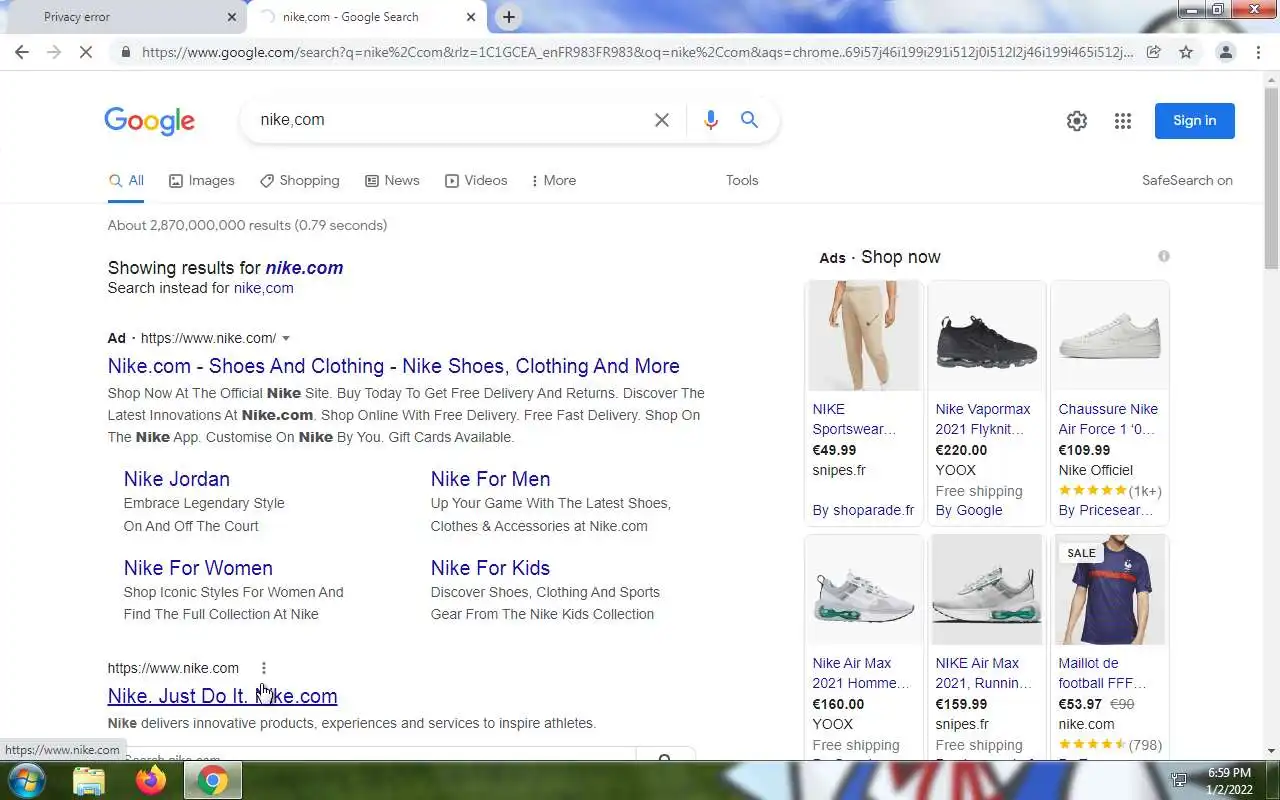
Task: Click NIKE Air Max 2021 Running image
Action: click(x=986, y=589)
